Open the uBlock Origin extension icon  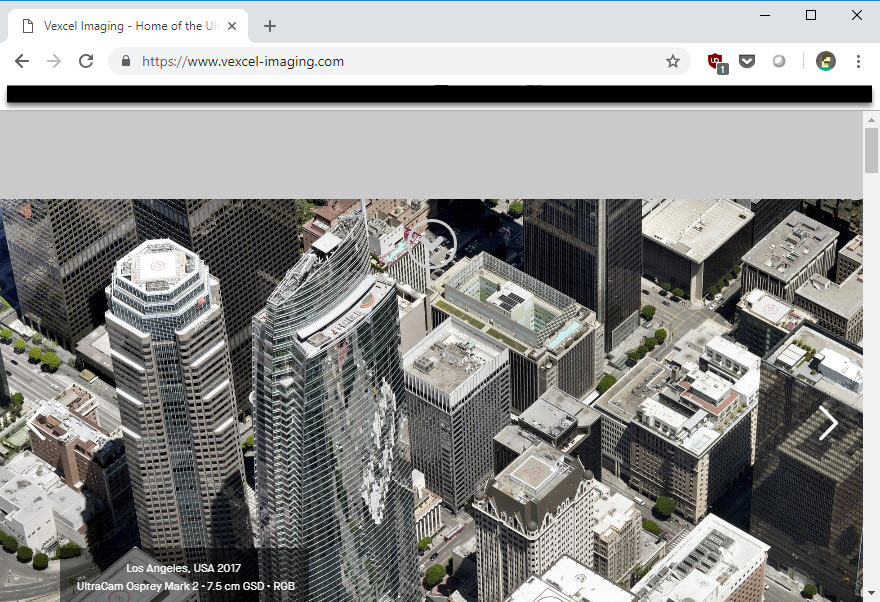tap(717, 62)
